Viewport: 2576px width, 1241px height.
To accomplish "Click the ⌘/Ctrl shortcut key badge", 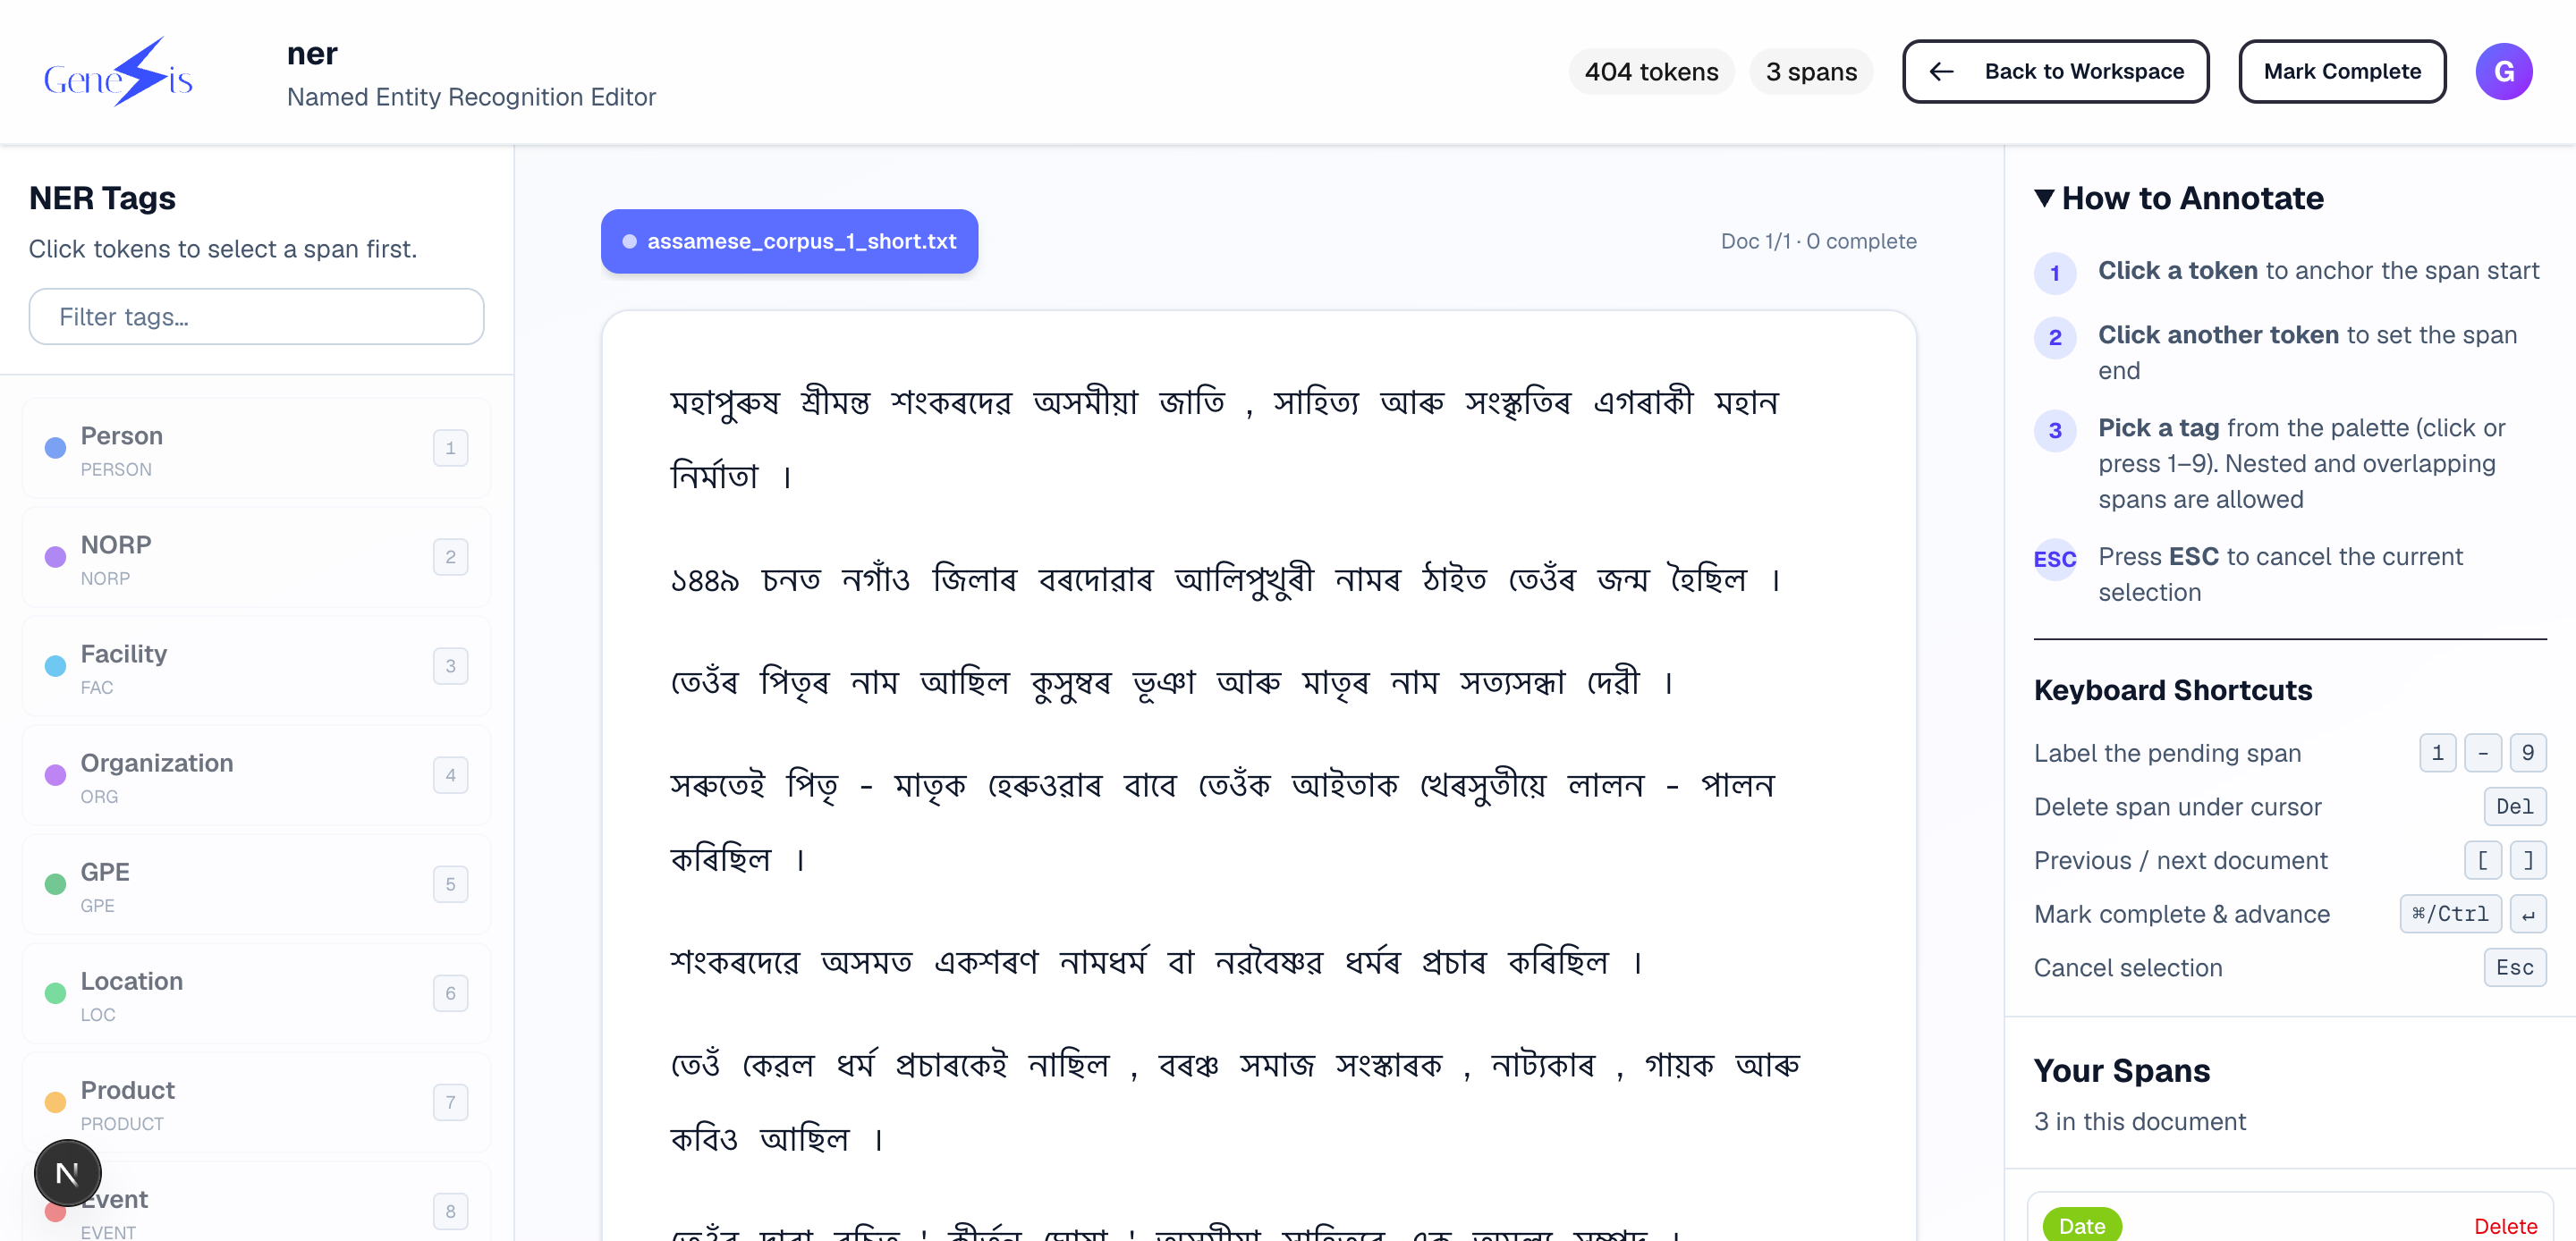I will click(x=2449, y=913).
